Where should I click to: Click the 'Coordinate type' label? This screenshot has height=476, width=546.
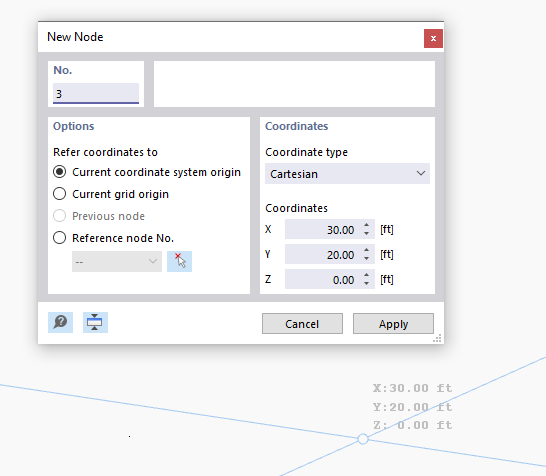point(306,152)
